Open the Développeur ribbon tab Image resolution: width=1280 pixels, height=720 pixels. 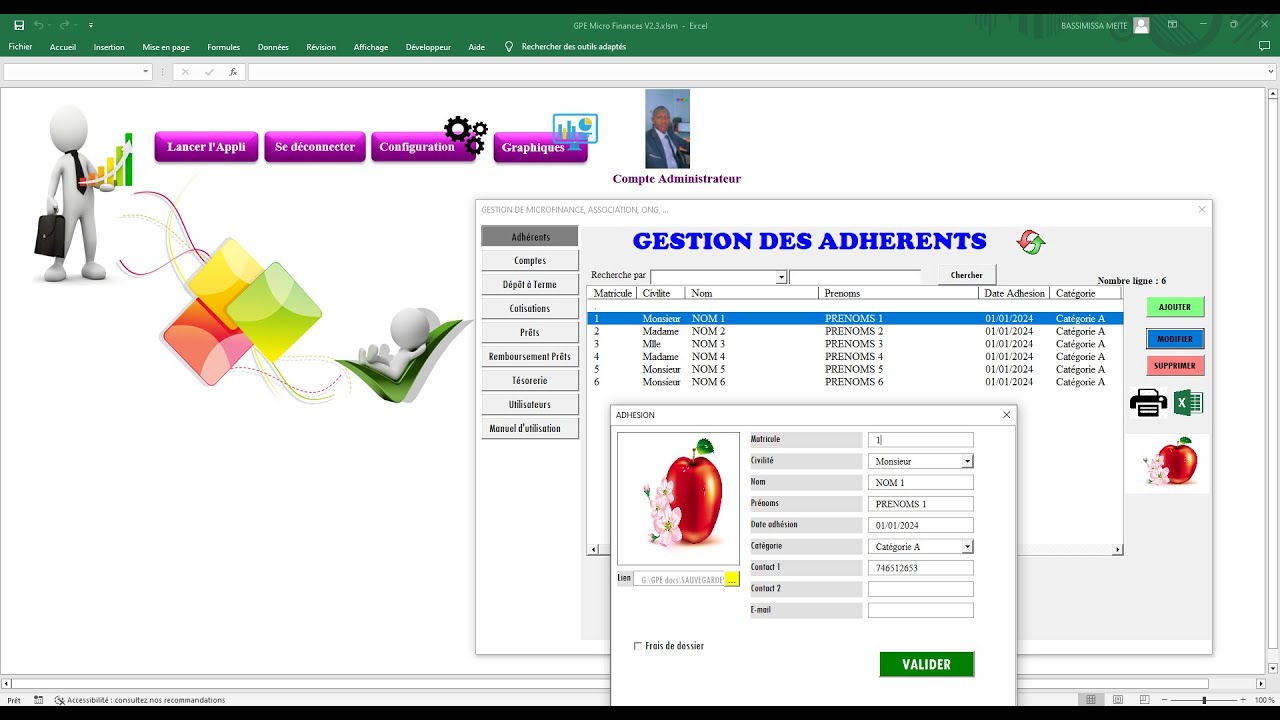428,47
